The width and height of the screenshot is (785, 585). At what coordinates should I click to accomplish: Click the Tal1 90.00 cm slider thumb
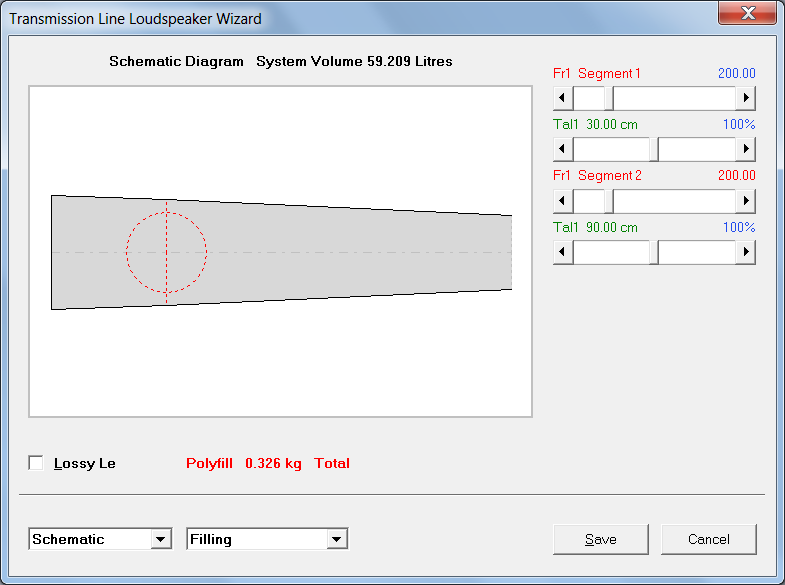(x=654, y=252)
